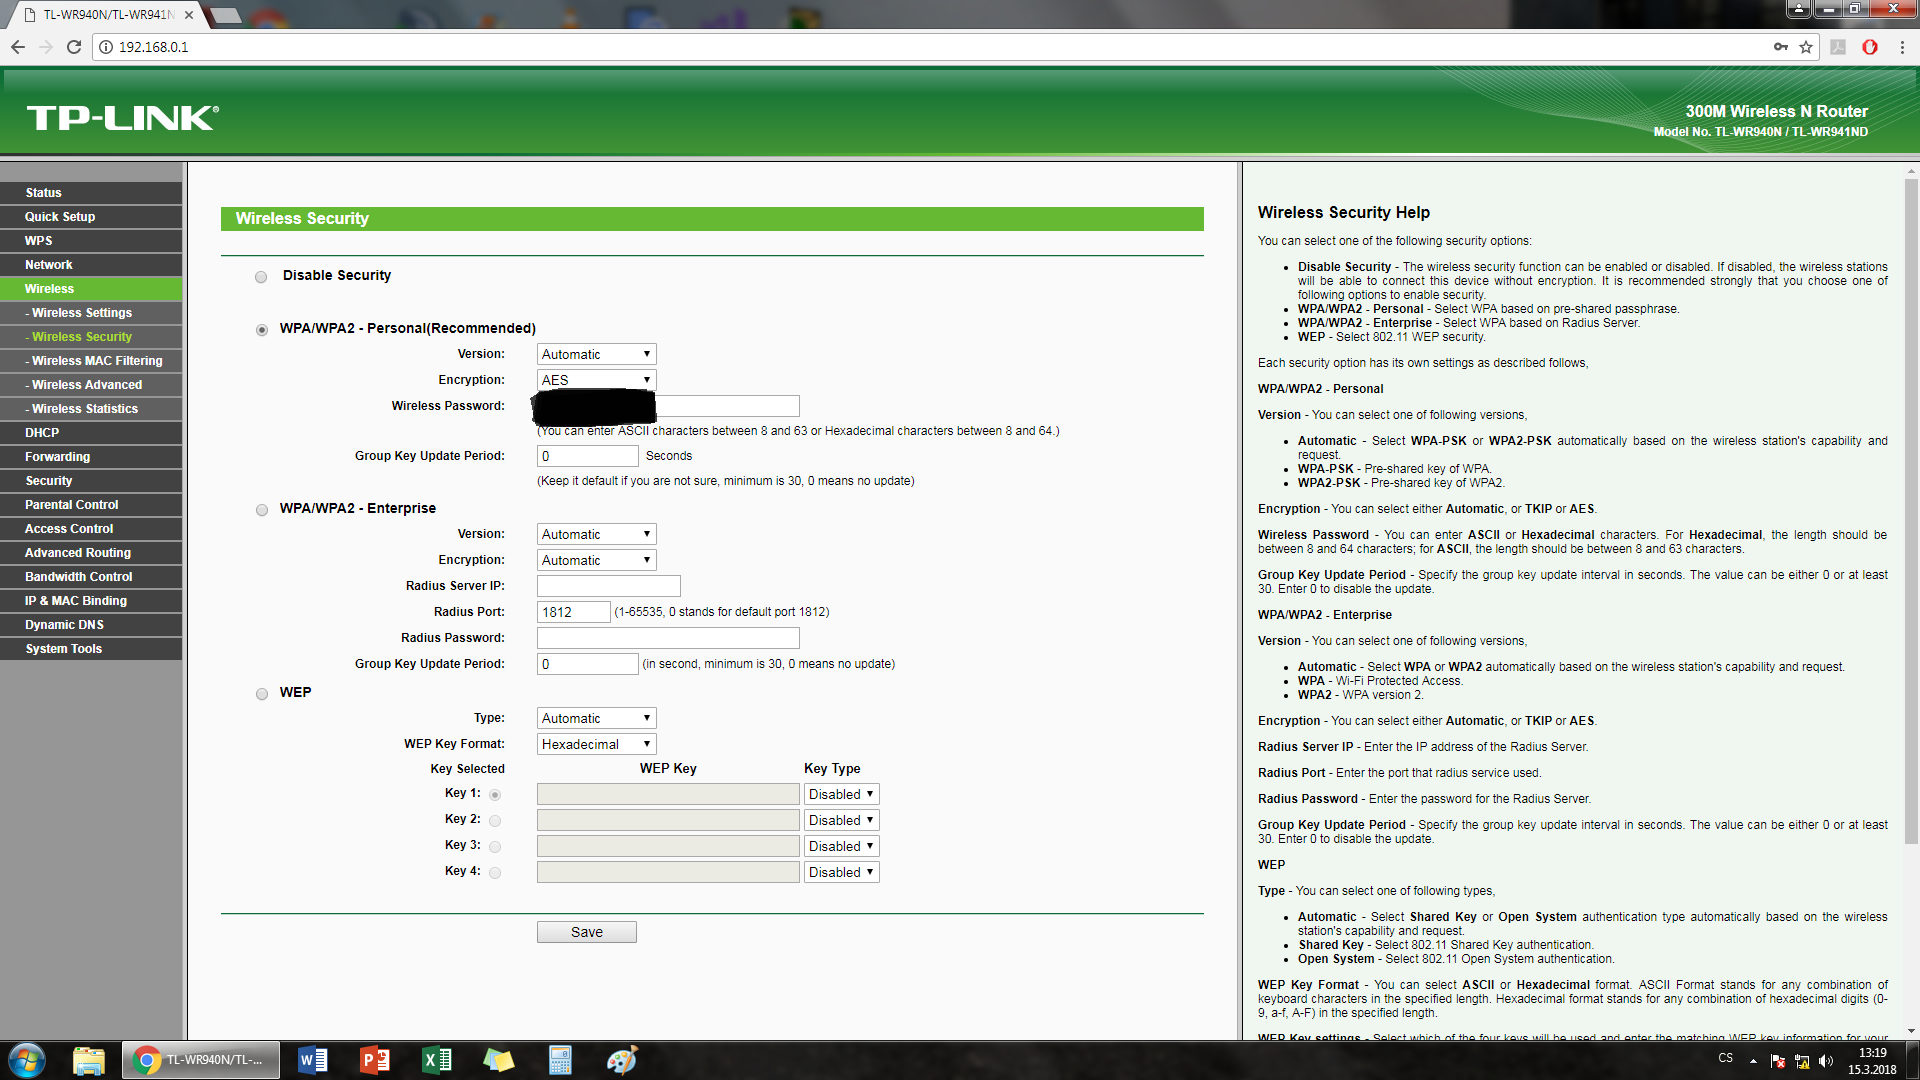Viewport: 1920px width, 1080px height.
Task: Open Excel from the taskbar
Action: pos(437,1060)
